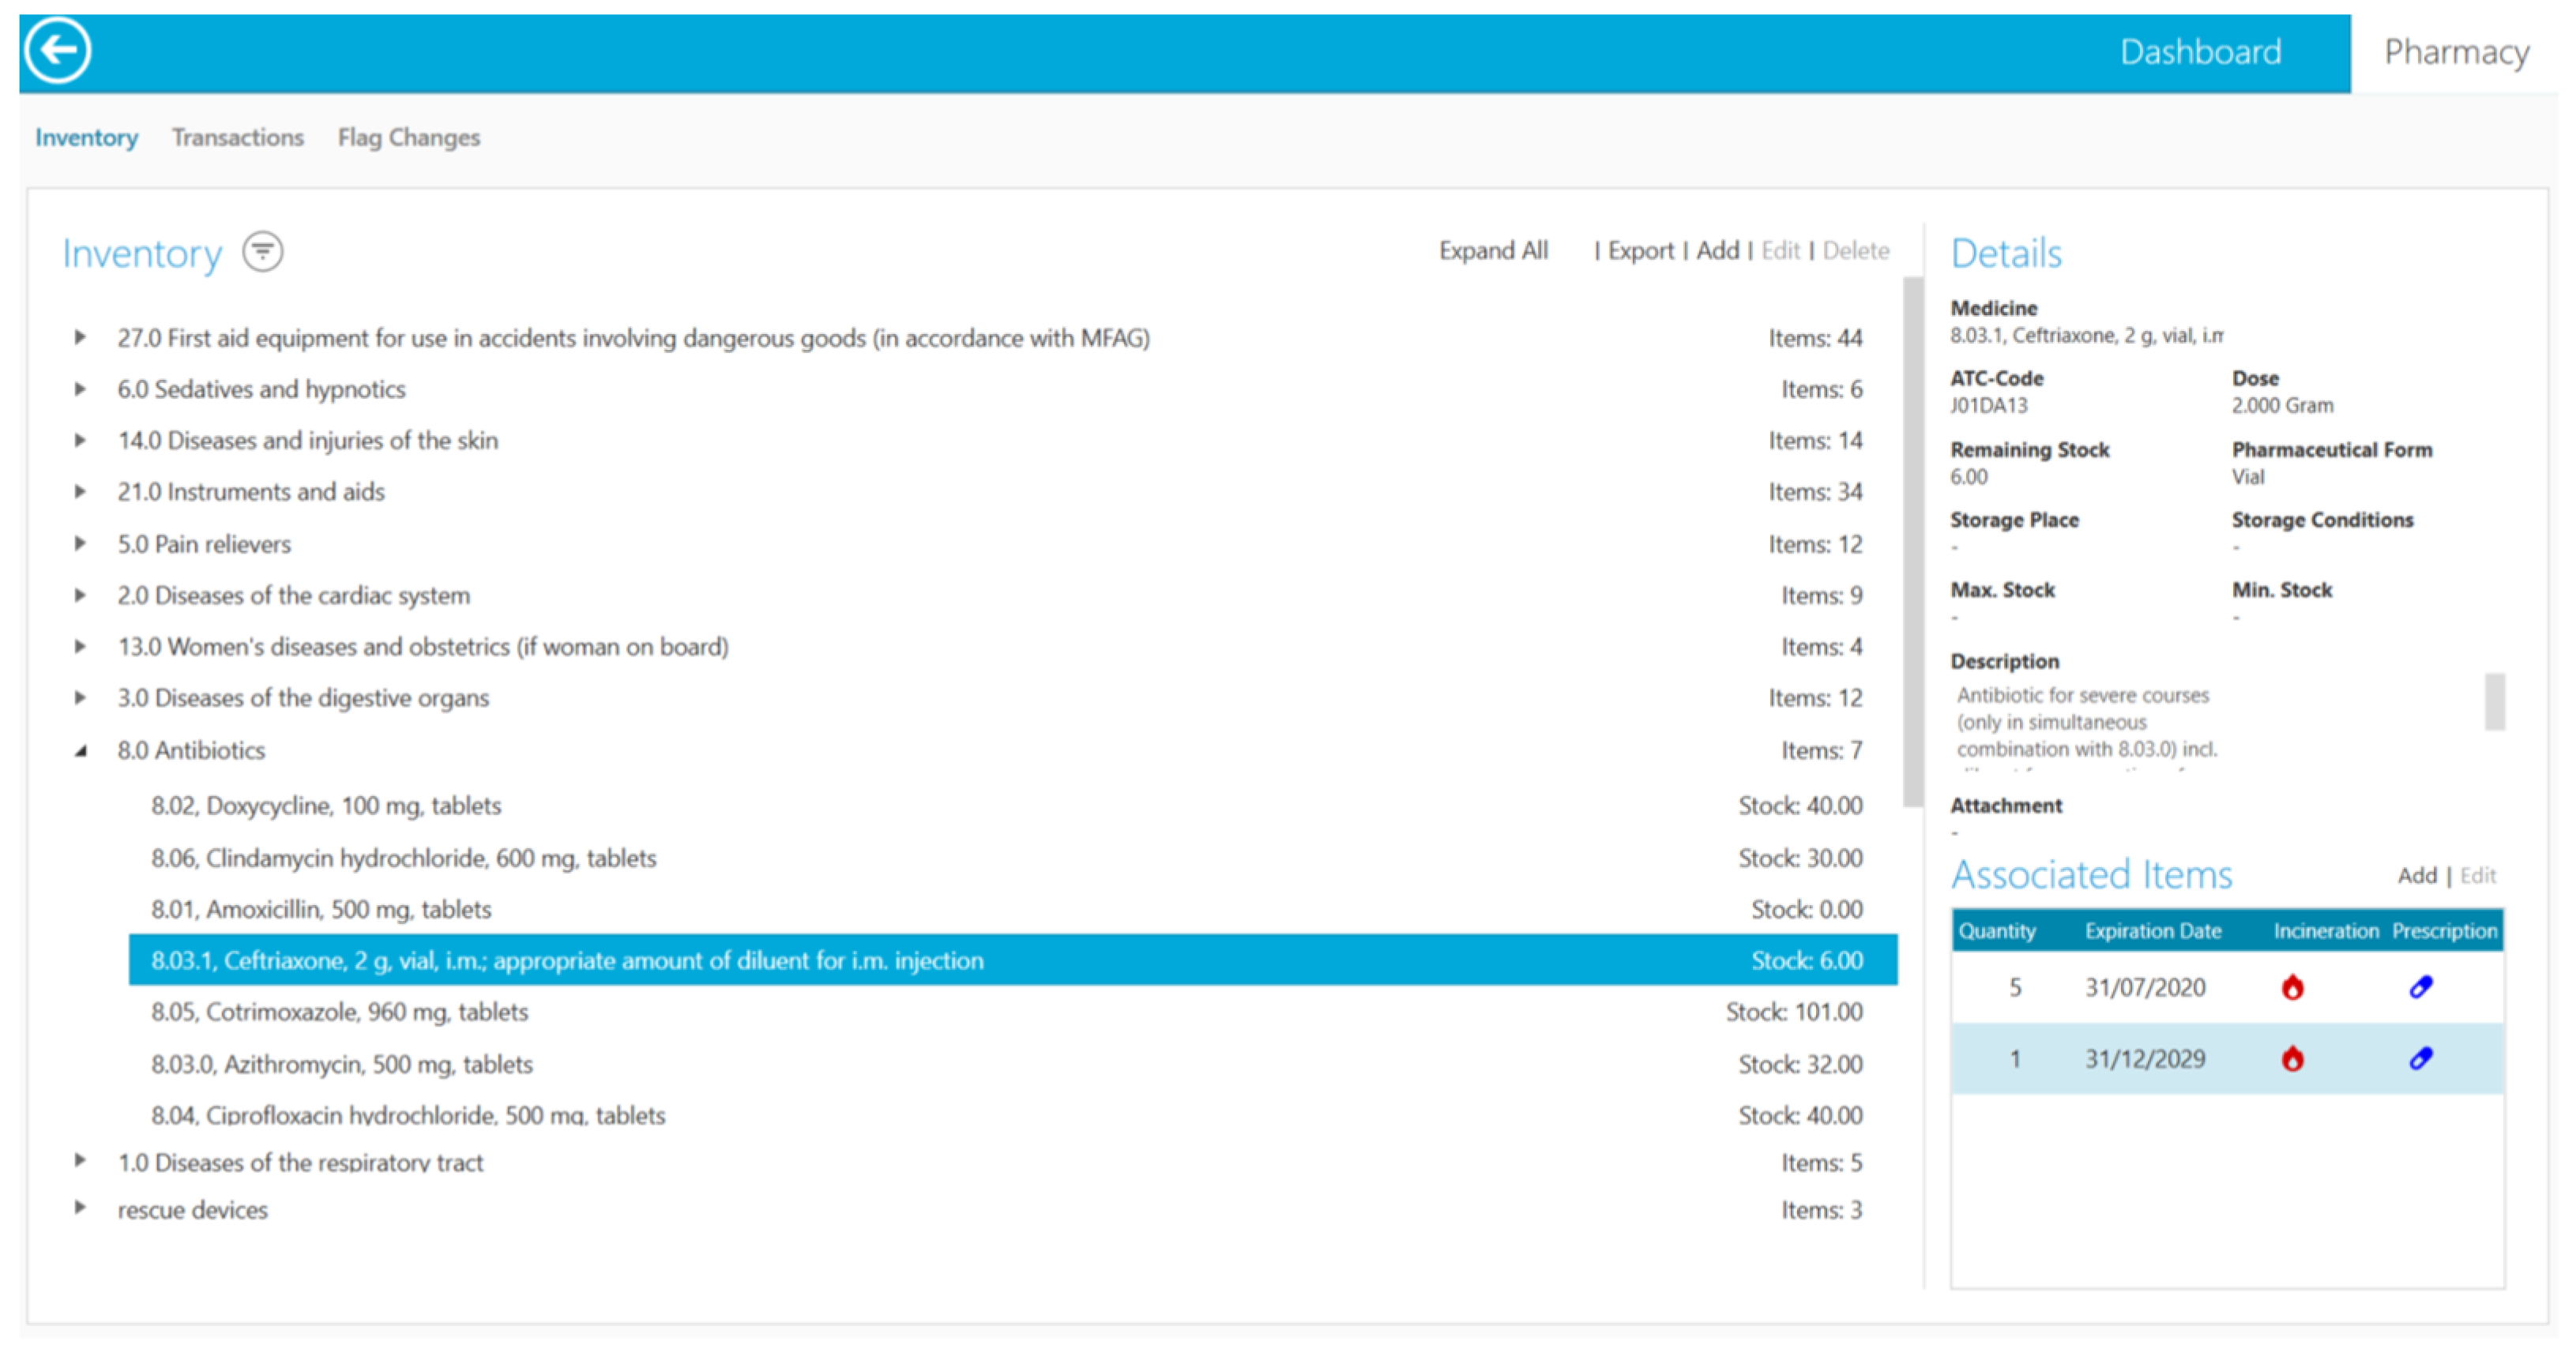
Task: Expand the rescue devices category
Action: [80, 1208]
